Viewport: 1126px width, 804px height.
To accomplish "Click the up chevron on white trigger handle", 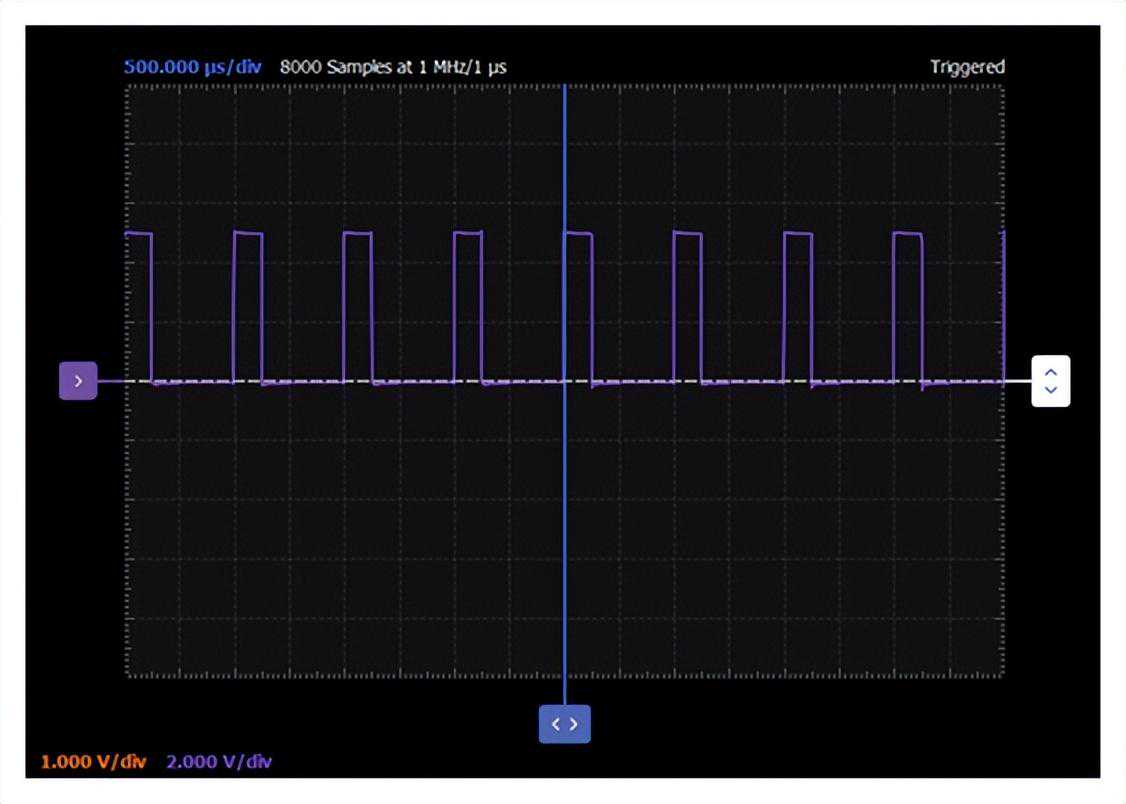I will [x=1050, y=372].
